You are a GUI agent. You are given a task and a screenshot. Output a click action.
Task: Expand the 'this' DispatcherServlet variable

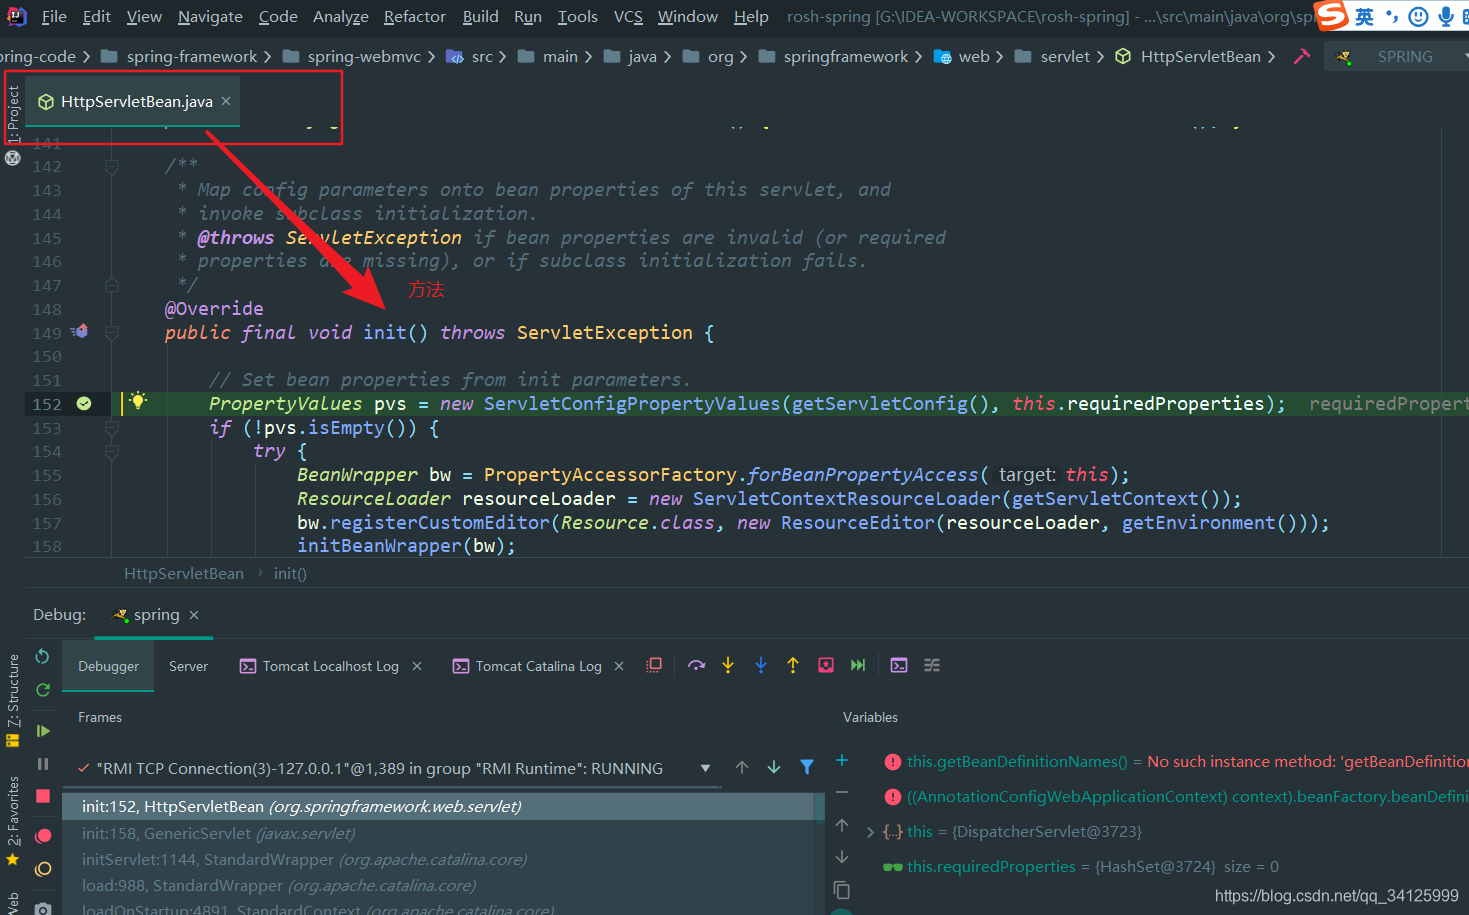870,831
